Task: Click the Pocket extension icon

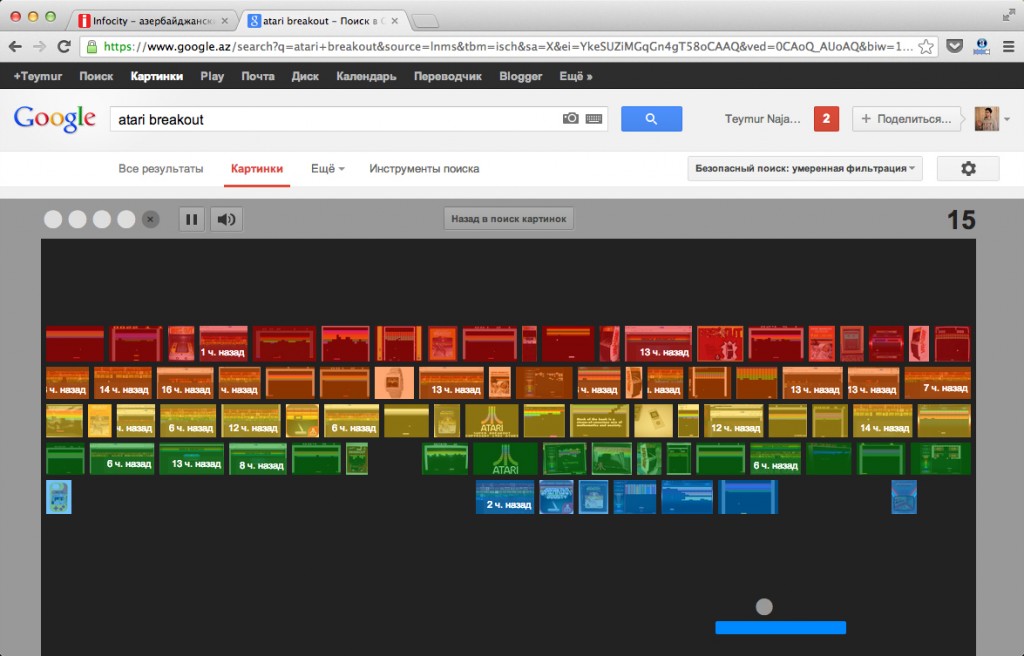Action: (954, 46)
